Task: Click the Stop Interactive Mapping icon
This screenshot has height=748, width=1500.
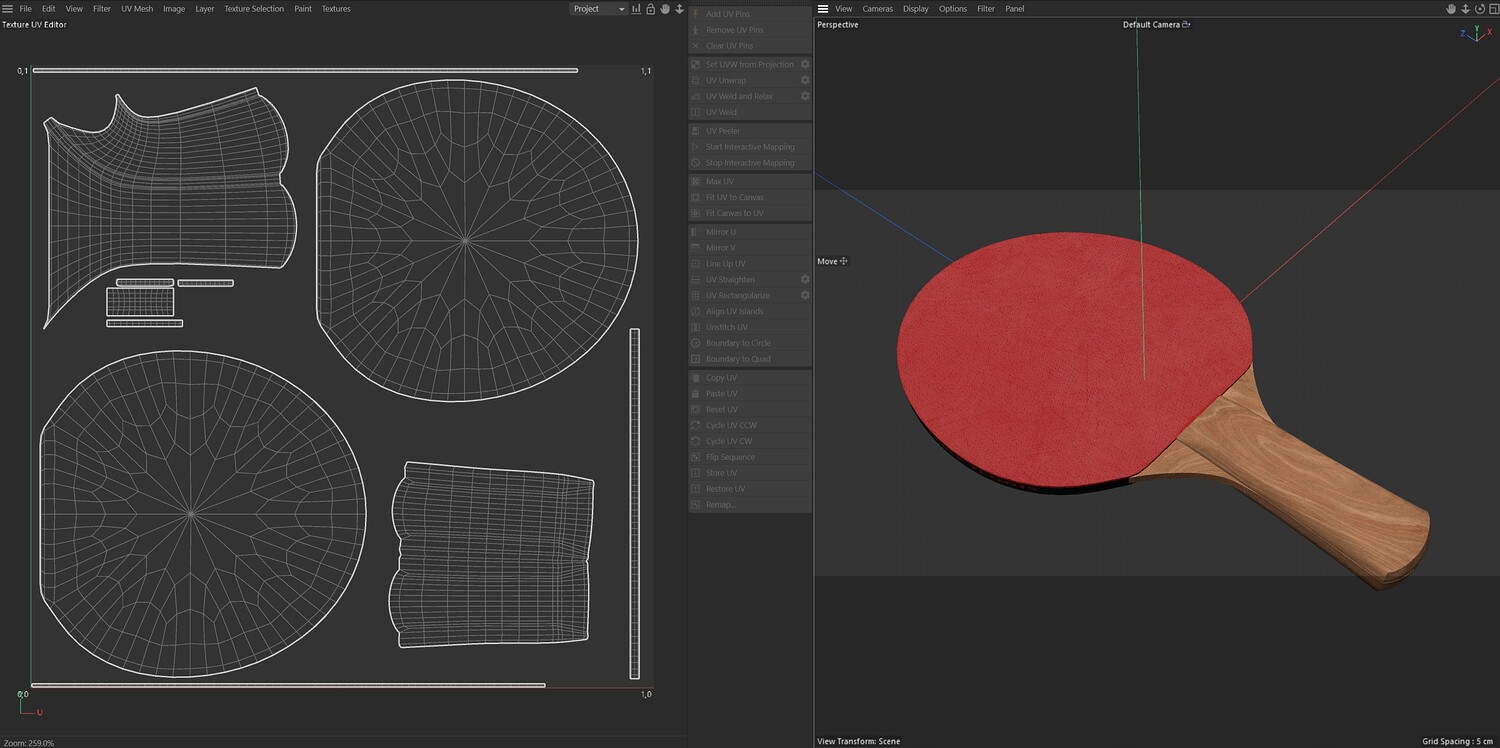Action: pos(696,163)
